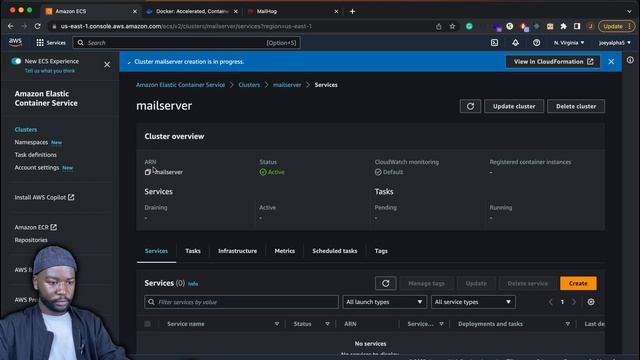640x360 pixels.
Task: Open Clusters breadcrumb link
Action: [x=249, y=85]
